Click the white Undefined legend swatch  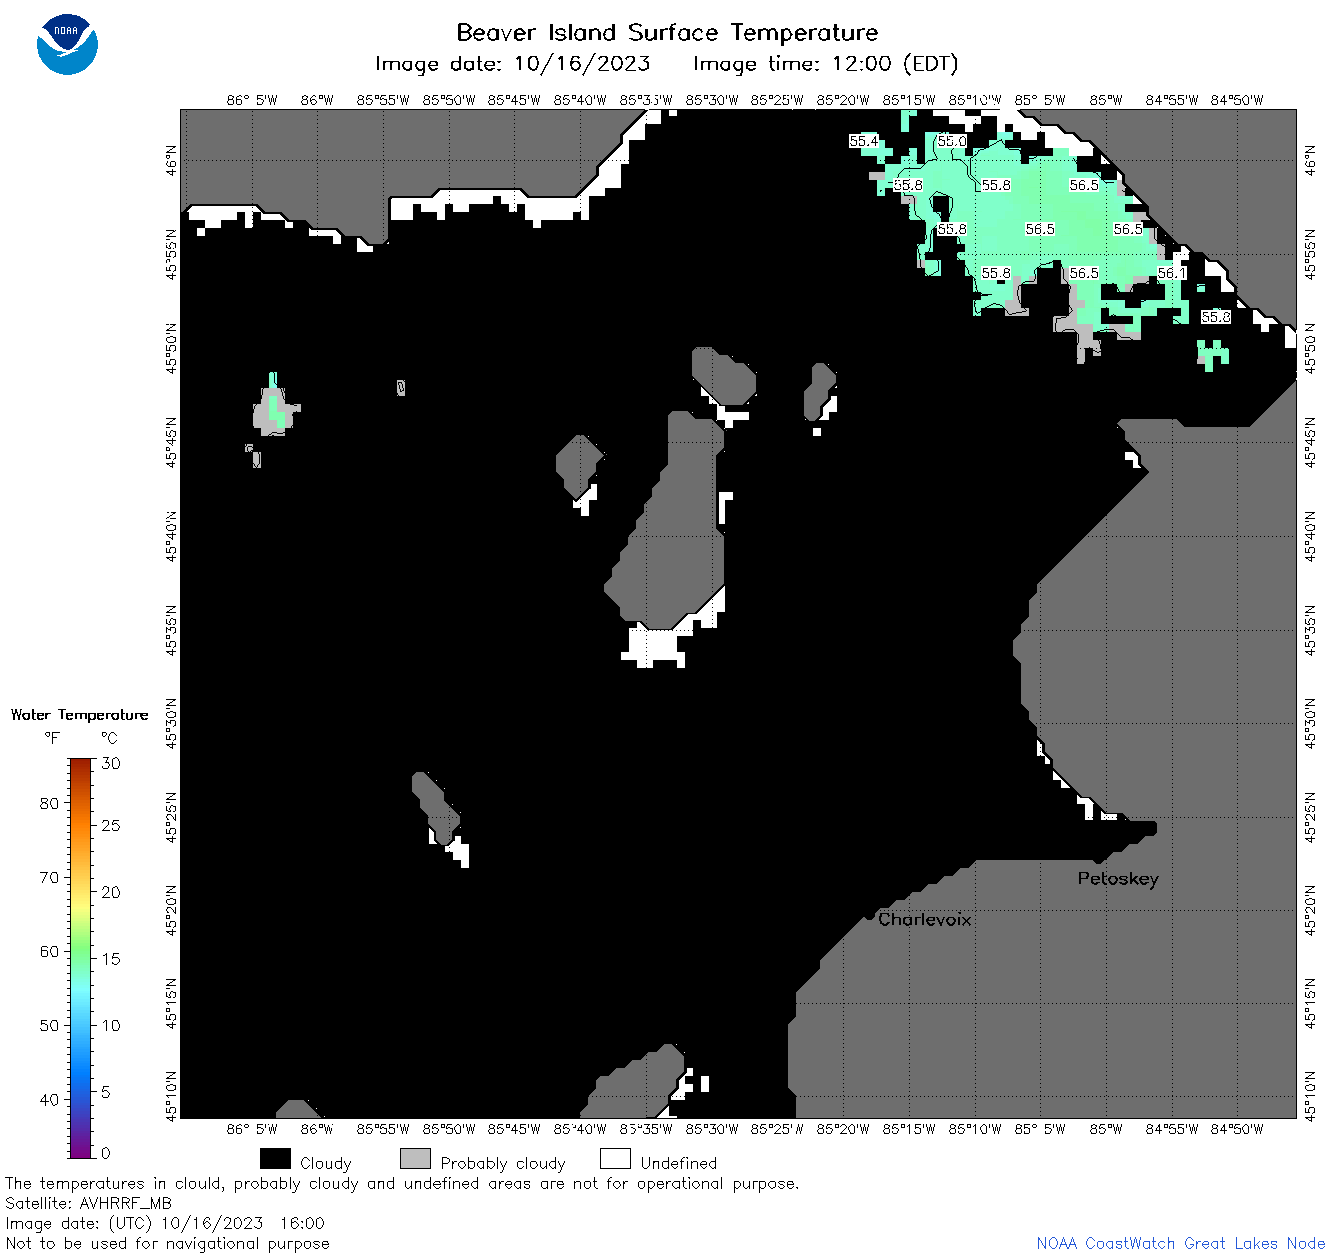[x=615, y=1159]
